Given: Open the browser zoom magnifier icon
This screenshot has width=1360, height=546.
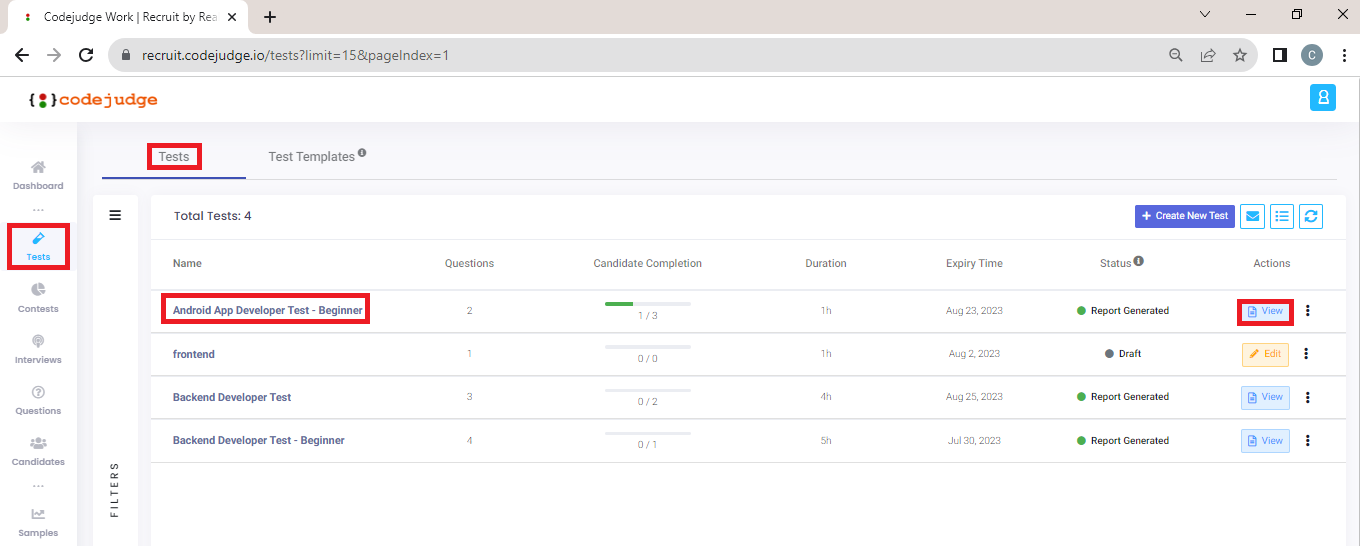Looking at the screenshot, I should (x=1176, y=56).
